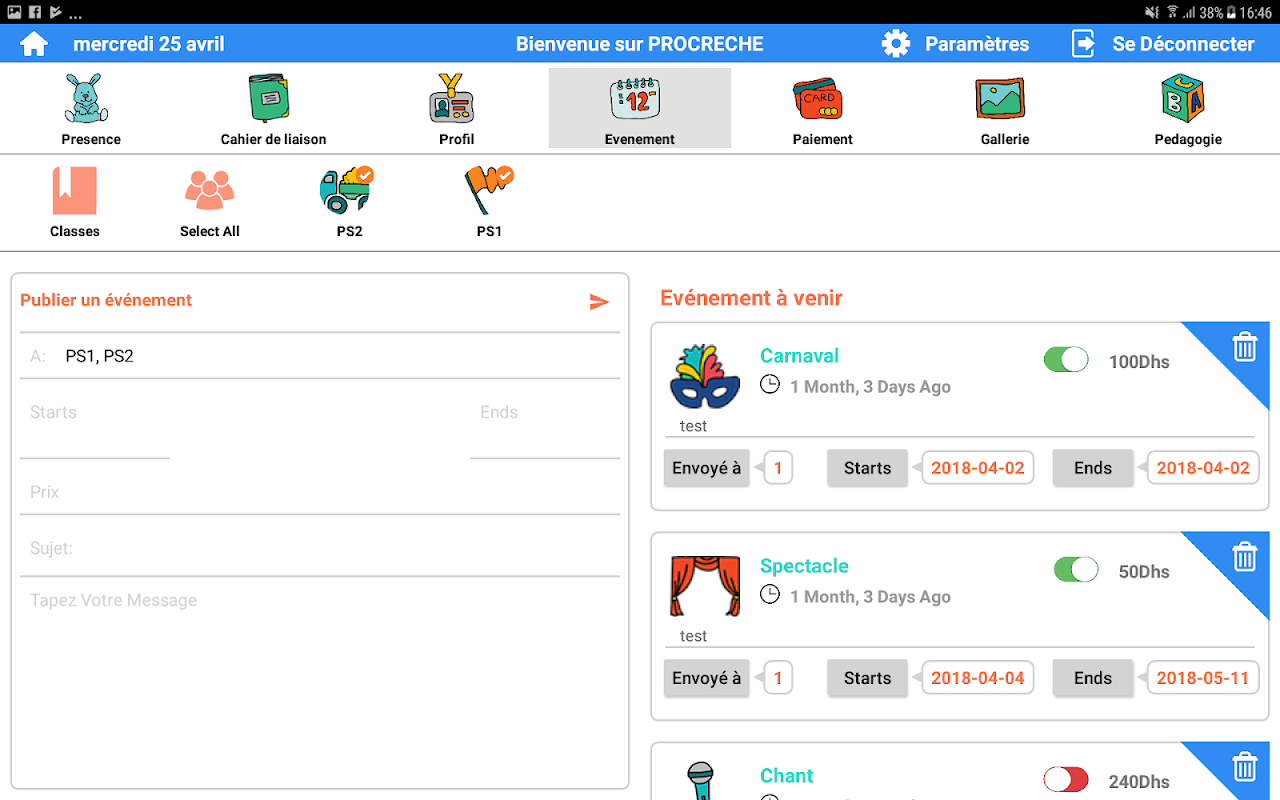This screenshot has width=1280, height=800.
Task: Click the 100Dhs price of Carnaval
Action: [1139, 362]
